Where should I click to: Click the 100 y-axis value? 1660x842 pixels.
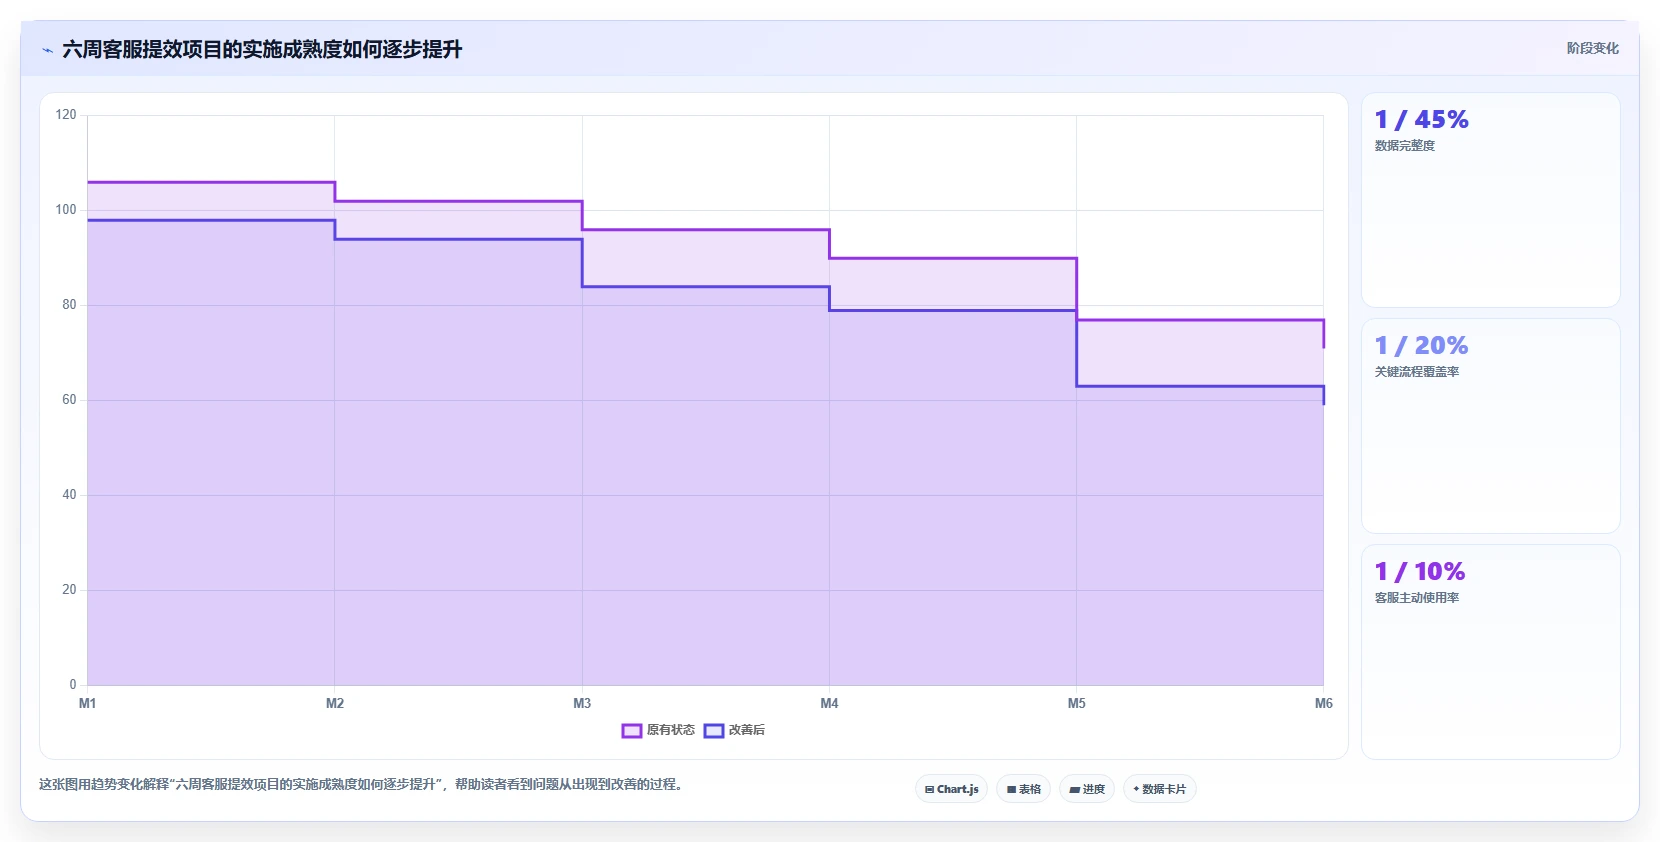(x=66, y=210)
